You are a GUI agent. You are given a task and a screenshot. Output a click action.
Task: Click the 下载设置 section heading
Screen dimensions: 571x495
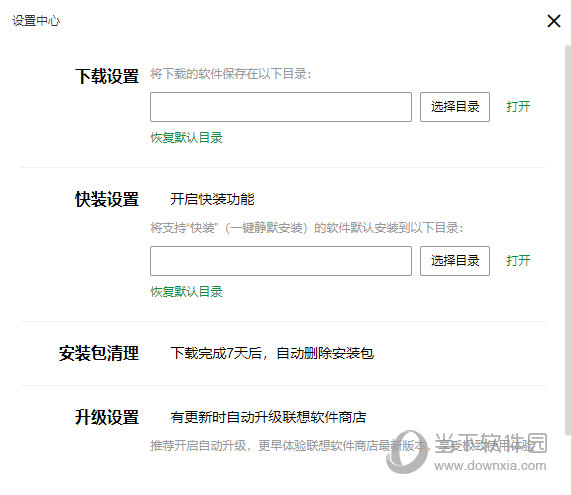(107, 76)
